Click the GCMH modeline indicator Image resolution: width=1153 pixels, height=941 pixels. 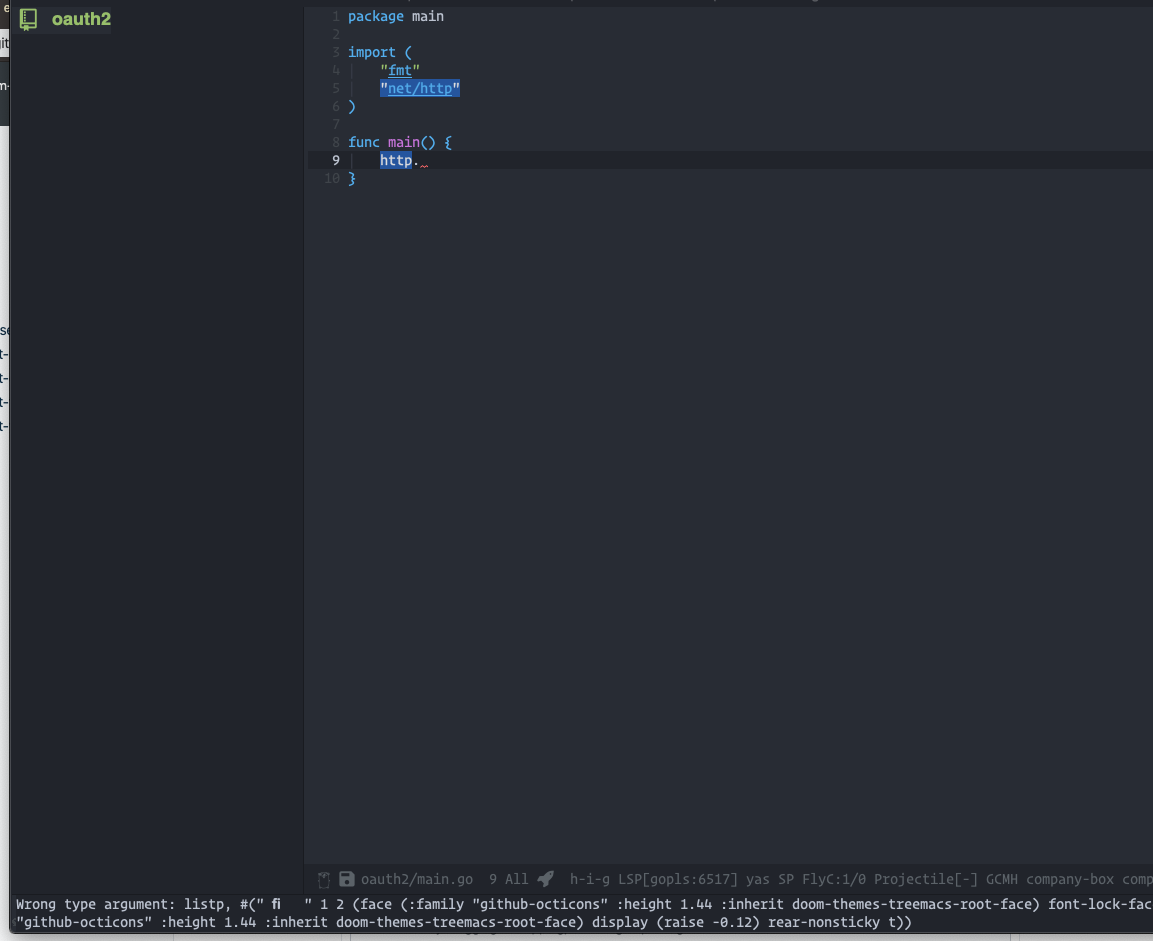click(x=1002, y=879)
